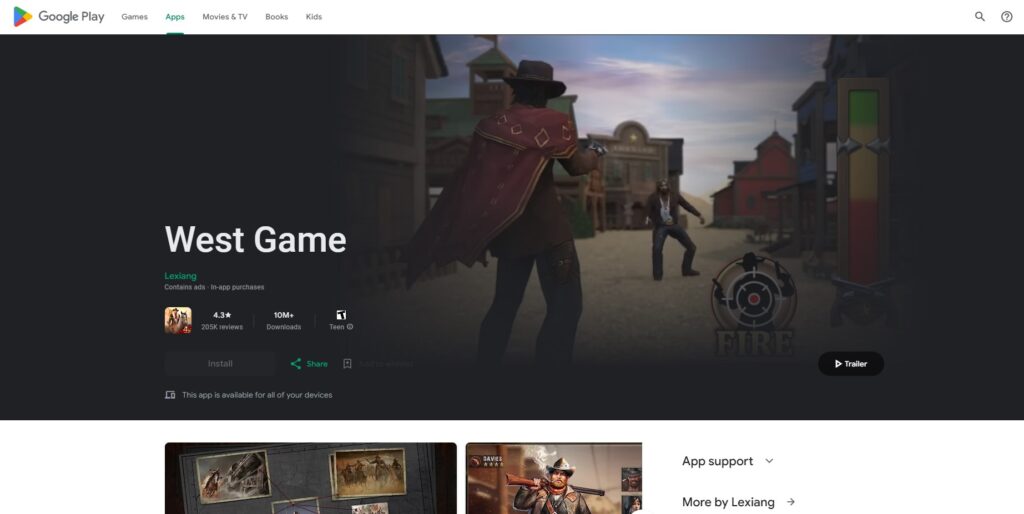Image resolution: width=1024 pixels, height=514 pixels.
Task: Switch to the Games tab
Action: pyautogui.click(x=135, y=17)
